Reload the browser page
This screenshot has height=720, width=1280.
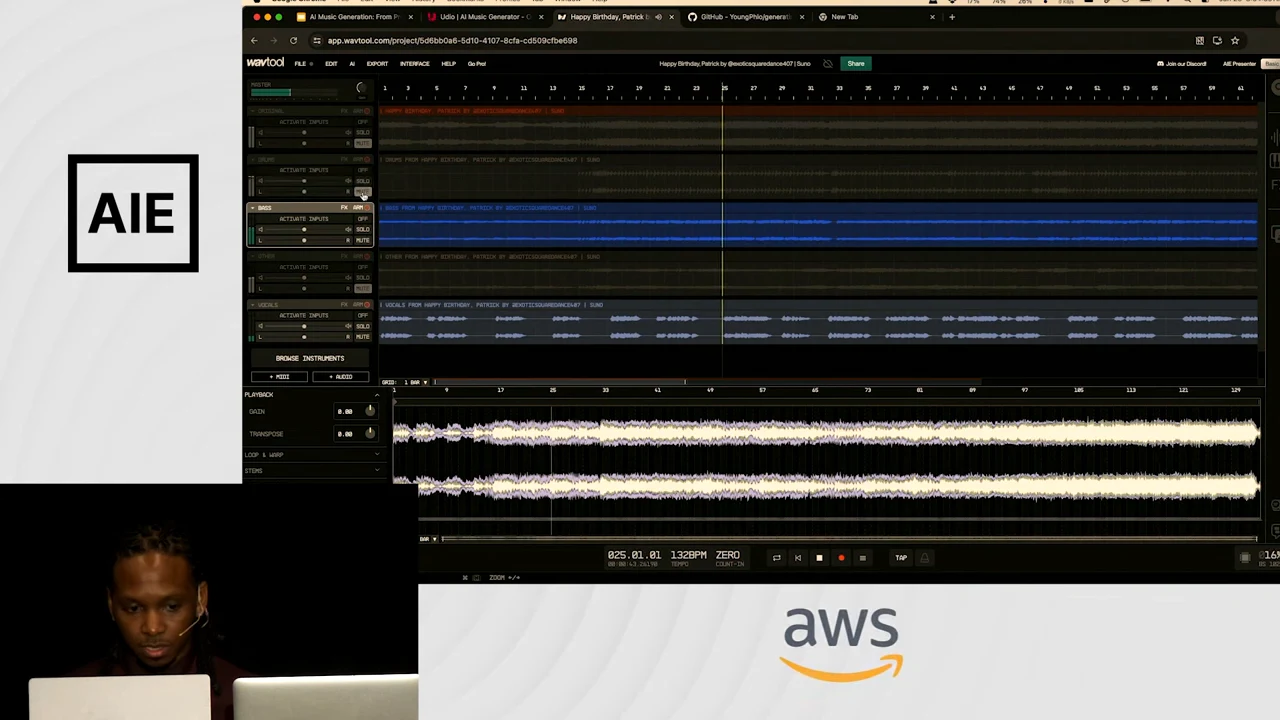click(293, 41)
